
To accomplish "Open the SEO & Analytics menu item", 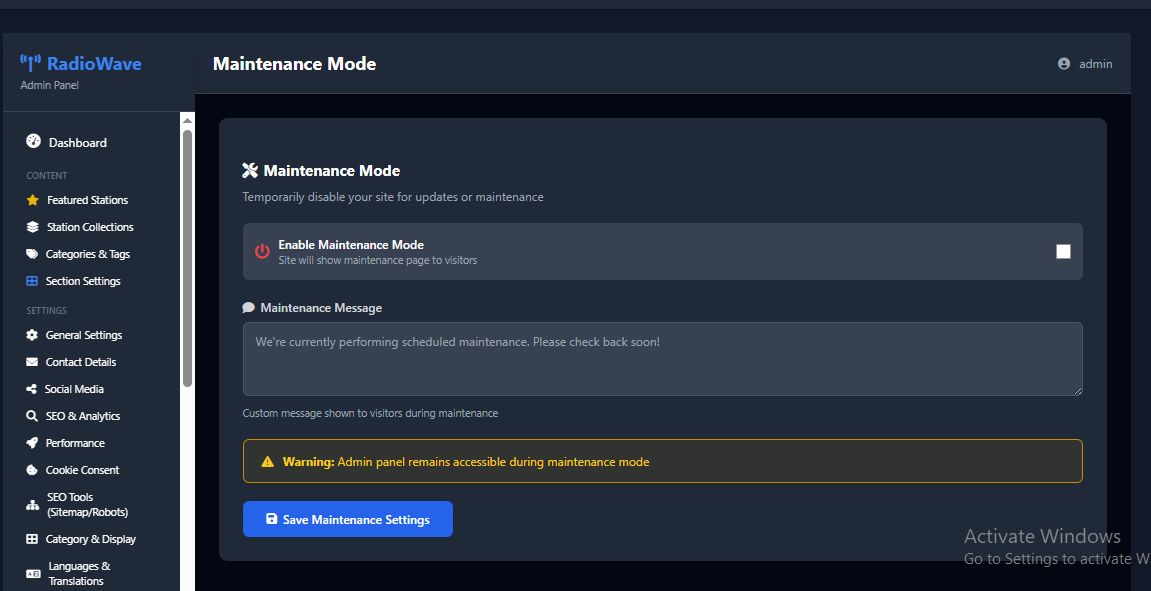I will [x=82, y=416].
